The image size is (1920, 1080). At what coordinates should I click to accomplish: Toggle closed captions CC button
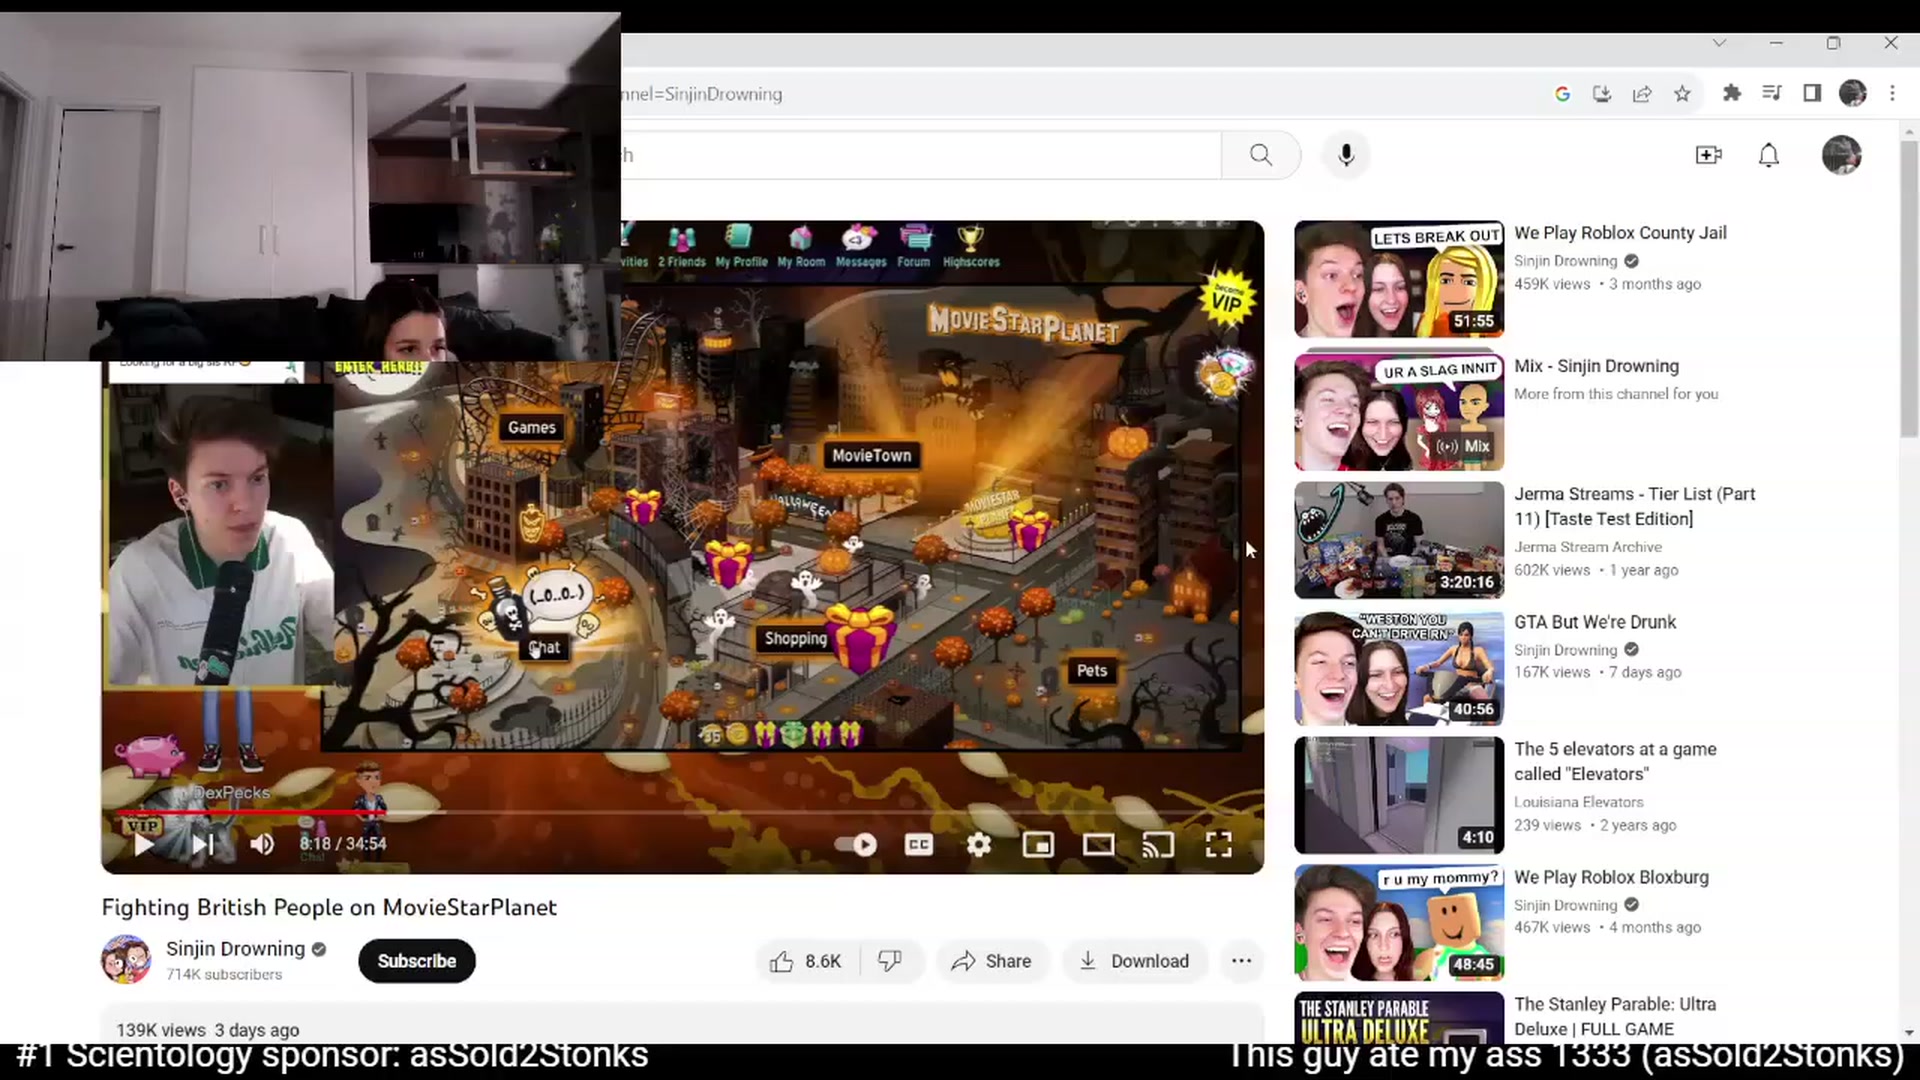[918, 845]
